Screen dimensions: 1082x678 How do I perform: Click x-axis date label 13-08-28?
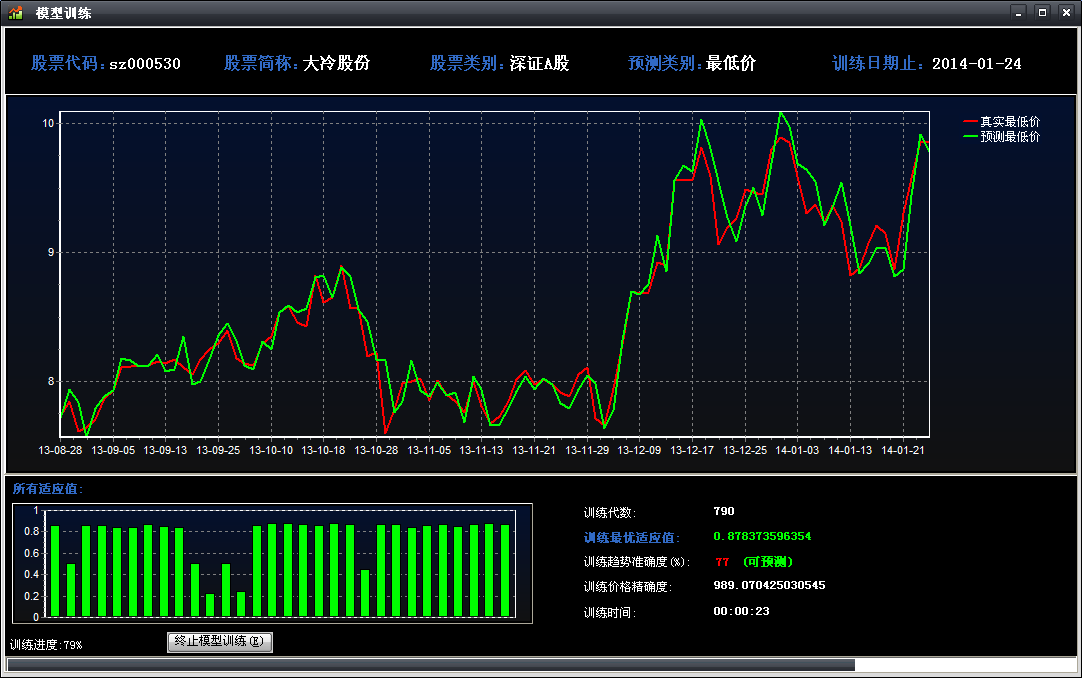(x=60, y=450)
